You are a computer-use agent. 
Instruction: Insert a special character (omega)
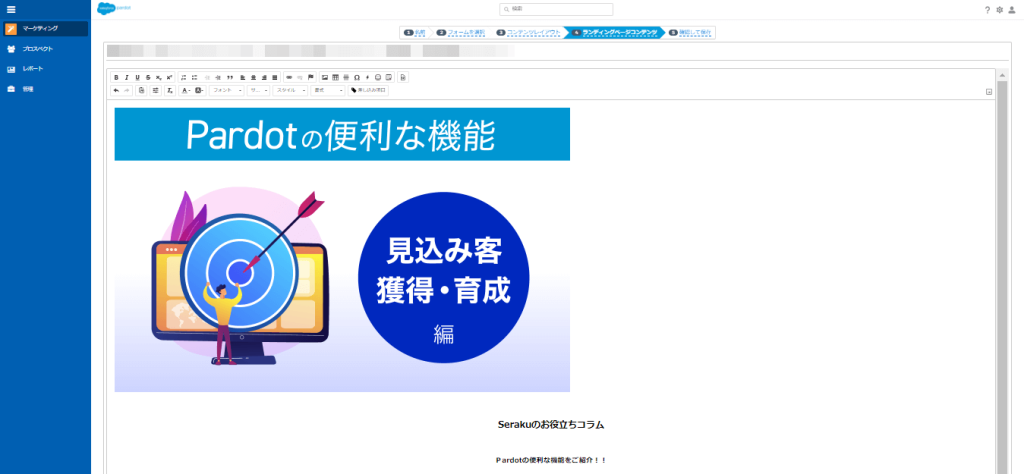pyautogui.click(x=357, y=78)
